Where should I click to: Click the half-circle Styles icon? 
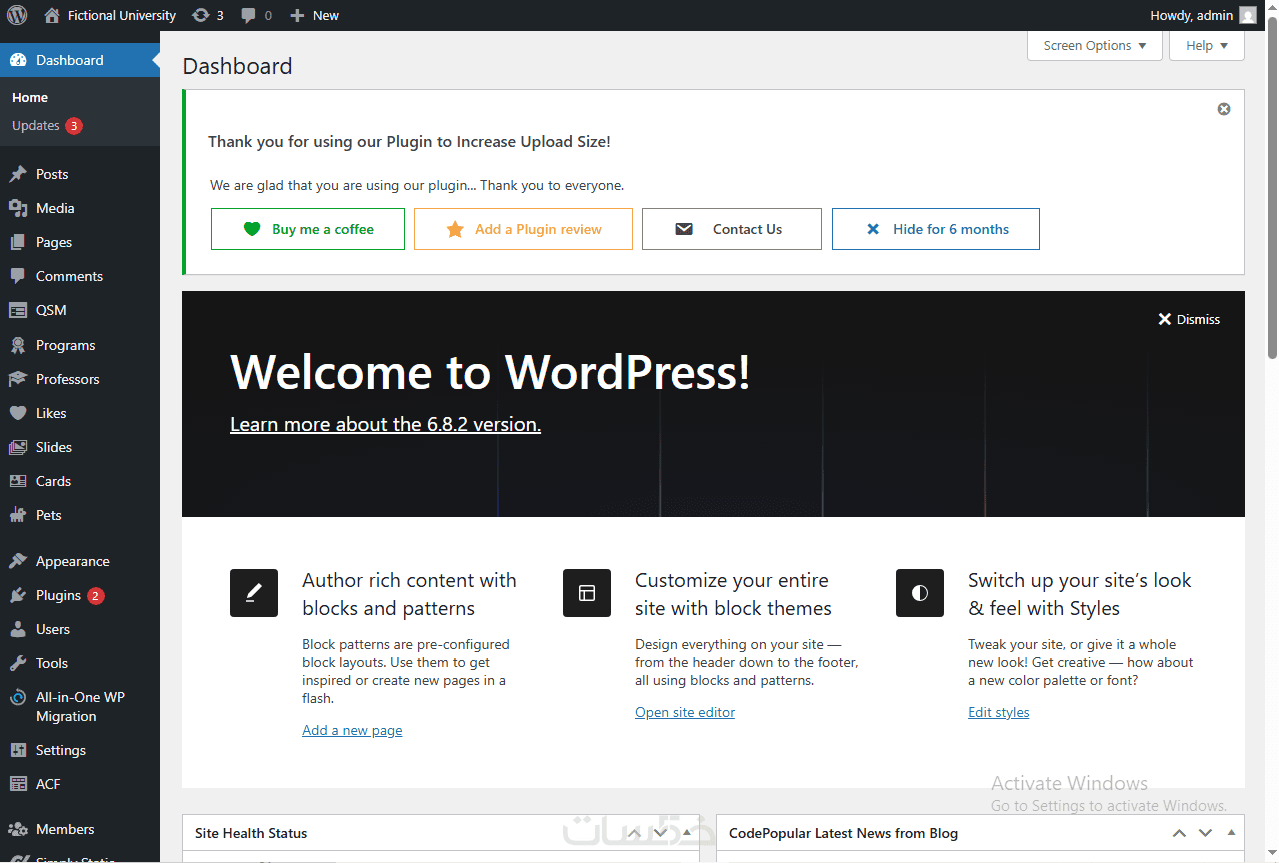(x=920, y=593)
